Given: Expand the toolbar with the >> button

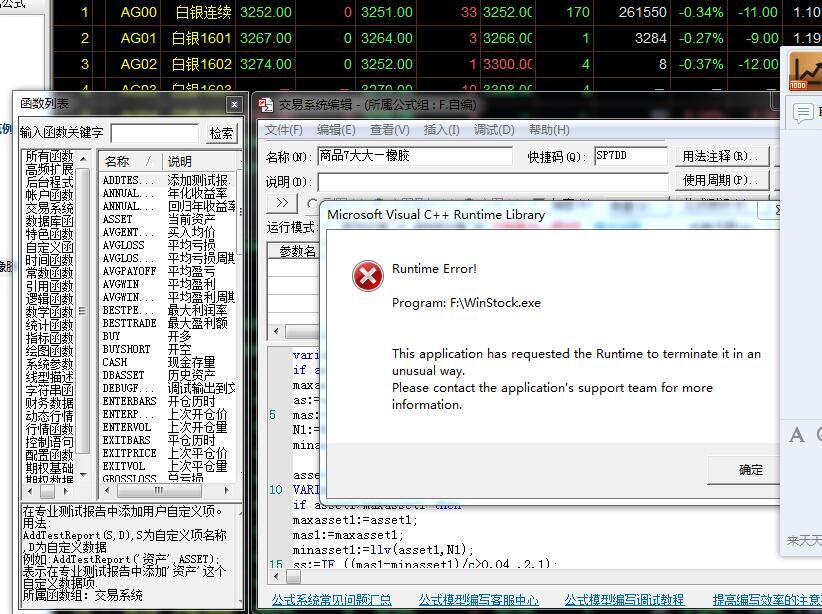Looking at the screenshot, I should tap(282, 203).
